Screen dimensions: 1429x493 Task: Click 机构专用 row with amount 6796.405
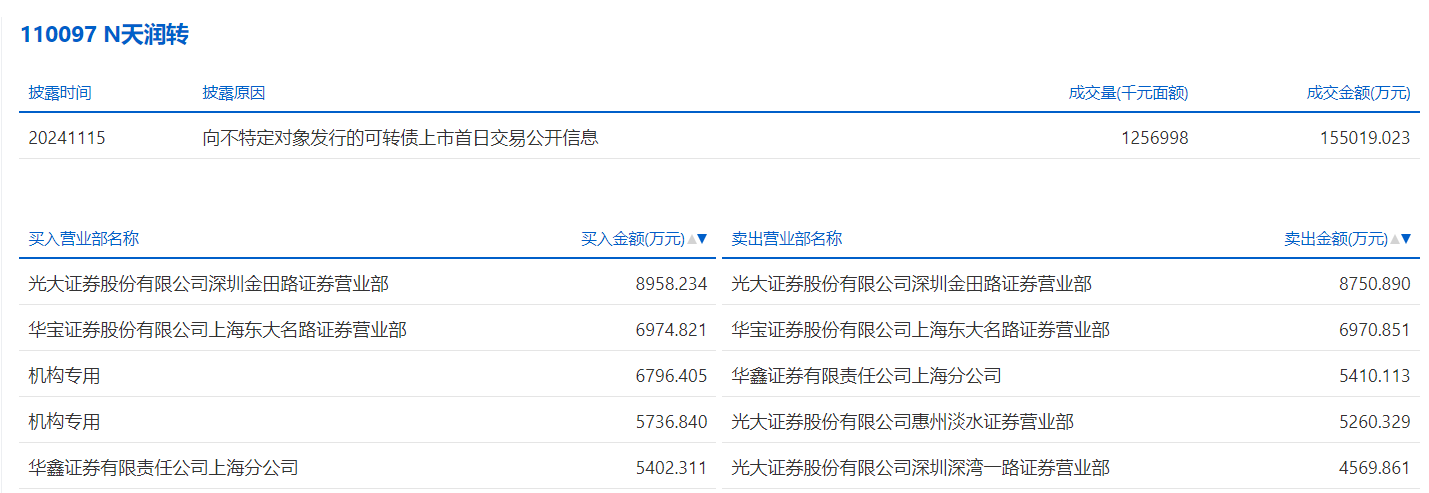65,376
